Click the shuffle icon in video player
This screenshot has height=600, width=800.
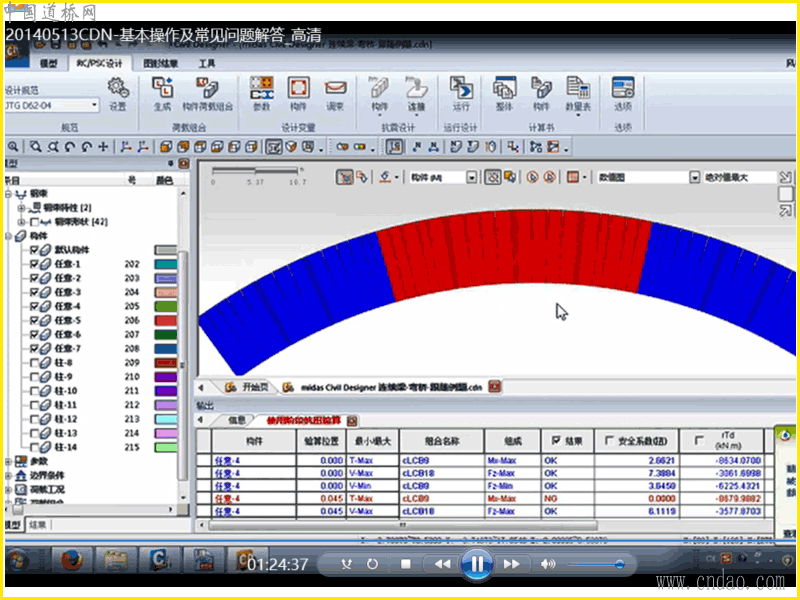click(347, 564)
